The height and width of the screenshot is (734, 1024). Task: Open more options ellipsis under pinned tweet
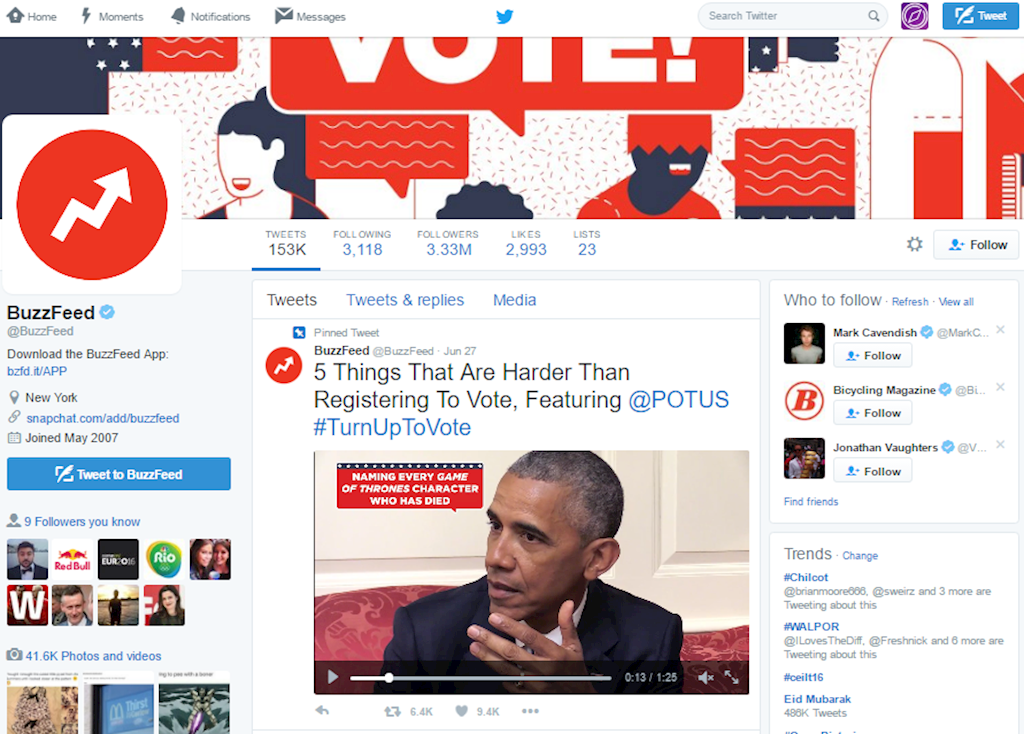530,711
